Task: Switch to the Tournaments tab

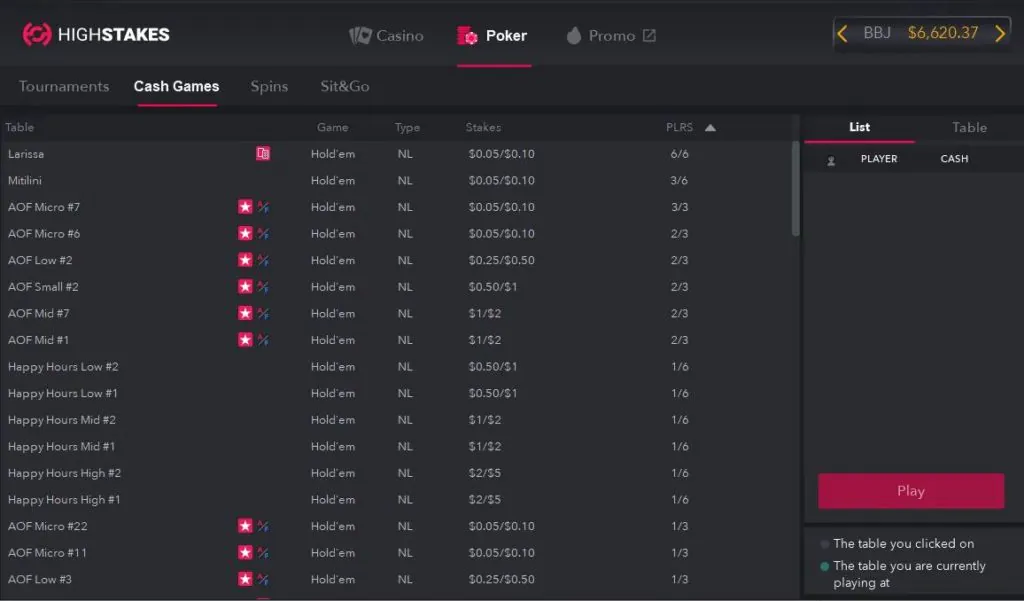Action: 64,86
